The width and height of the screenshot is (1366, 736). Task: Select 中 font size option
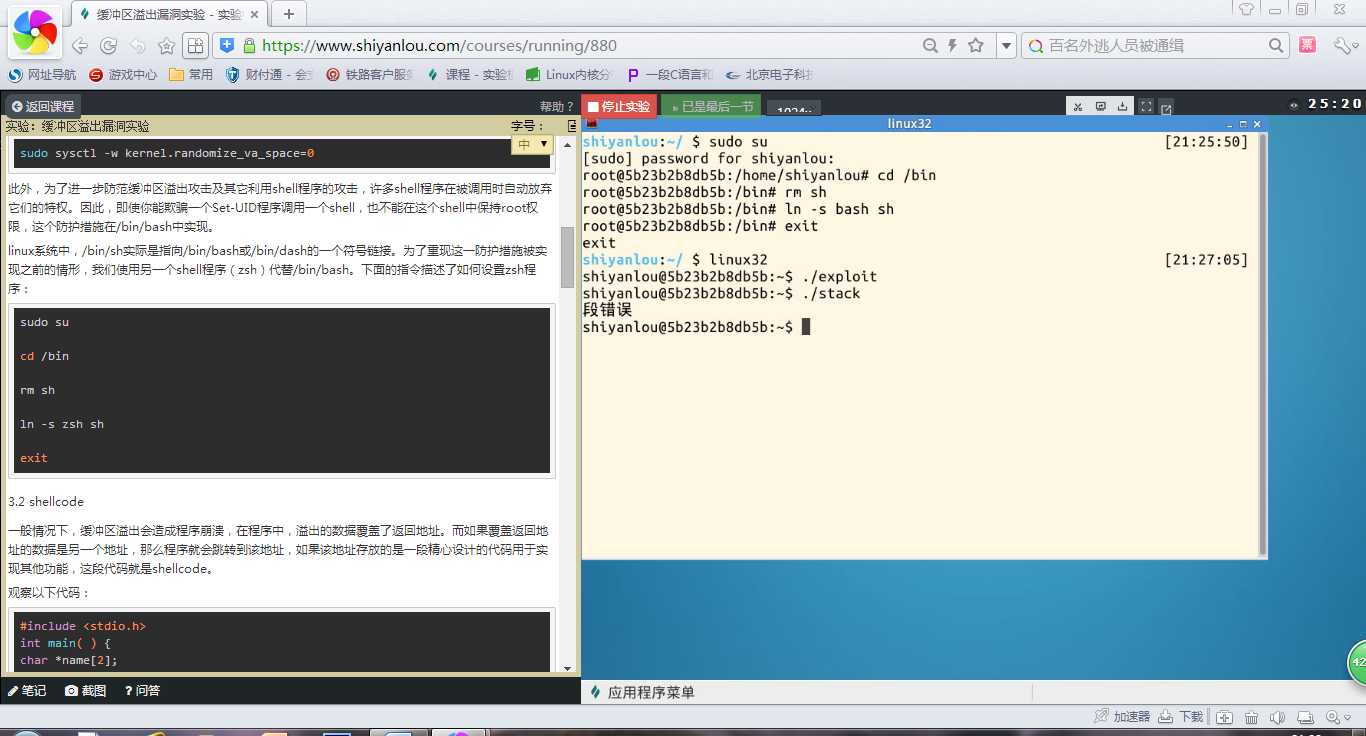[x=532, y=144]
